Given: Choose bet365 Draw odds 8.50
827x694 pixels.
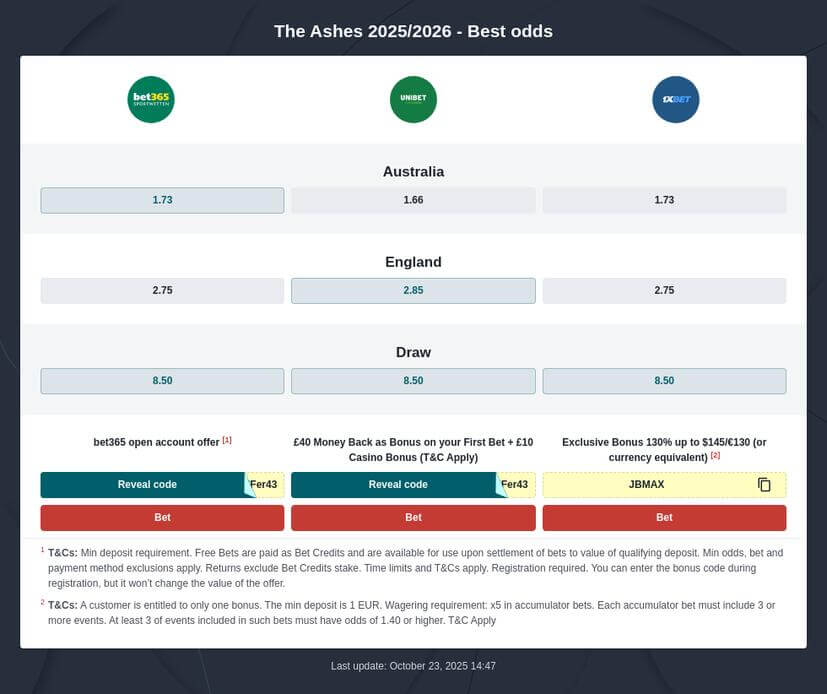Looking at the screenshot, I should tap(162, 381).
